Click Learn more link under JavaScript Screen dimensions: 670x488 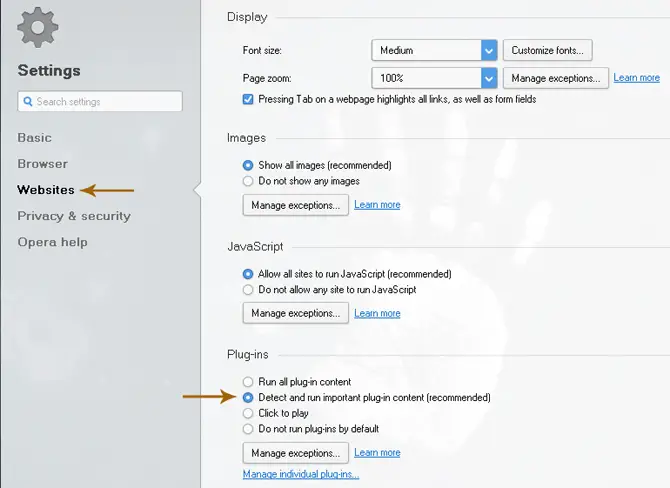click(x=377, y=313)
